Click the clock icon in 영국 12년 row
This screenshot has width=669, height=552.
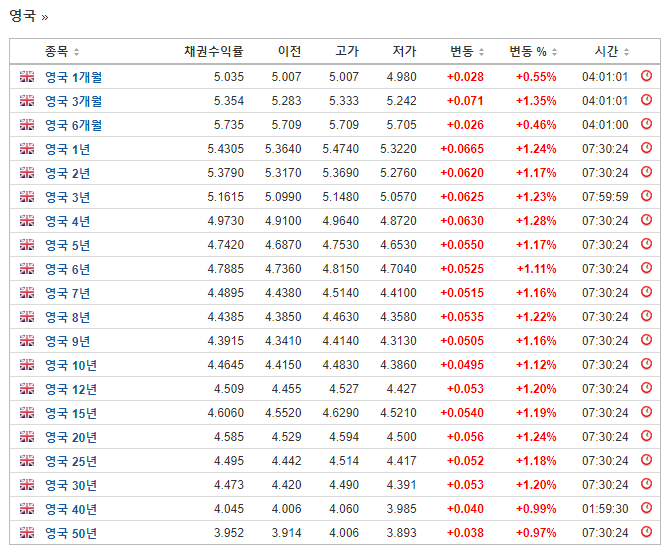tap(646, 388)
